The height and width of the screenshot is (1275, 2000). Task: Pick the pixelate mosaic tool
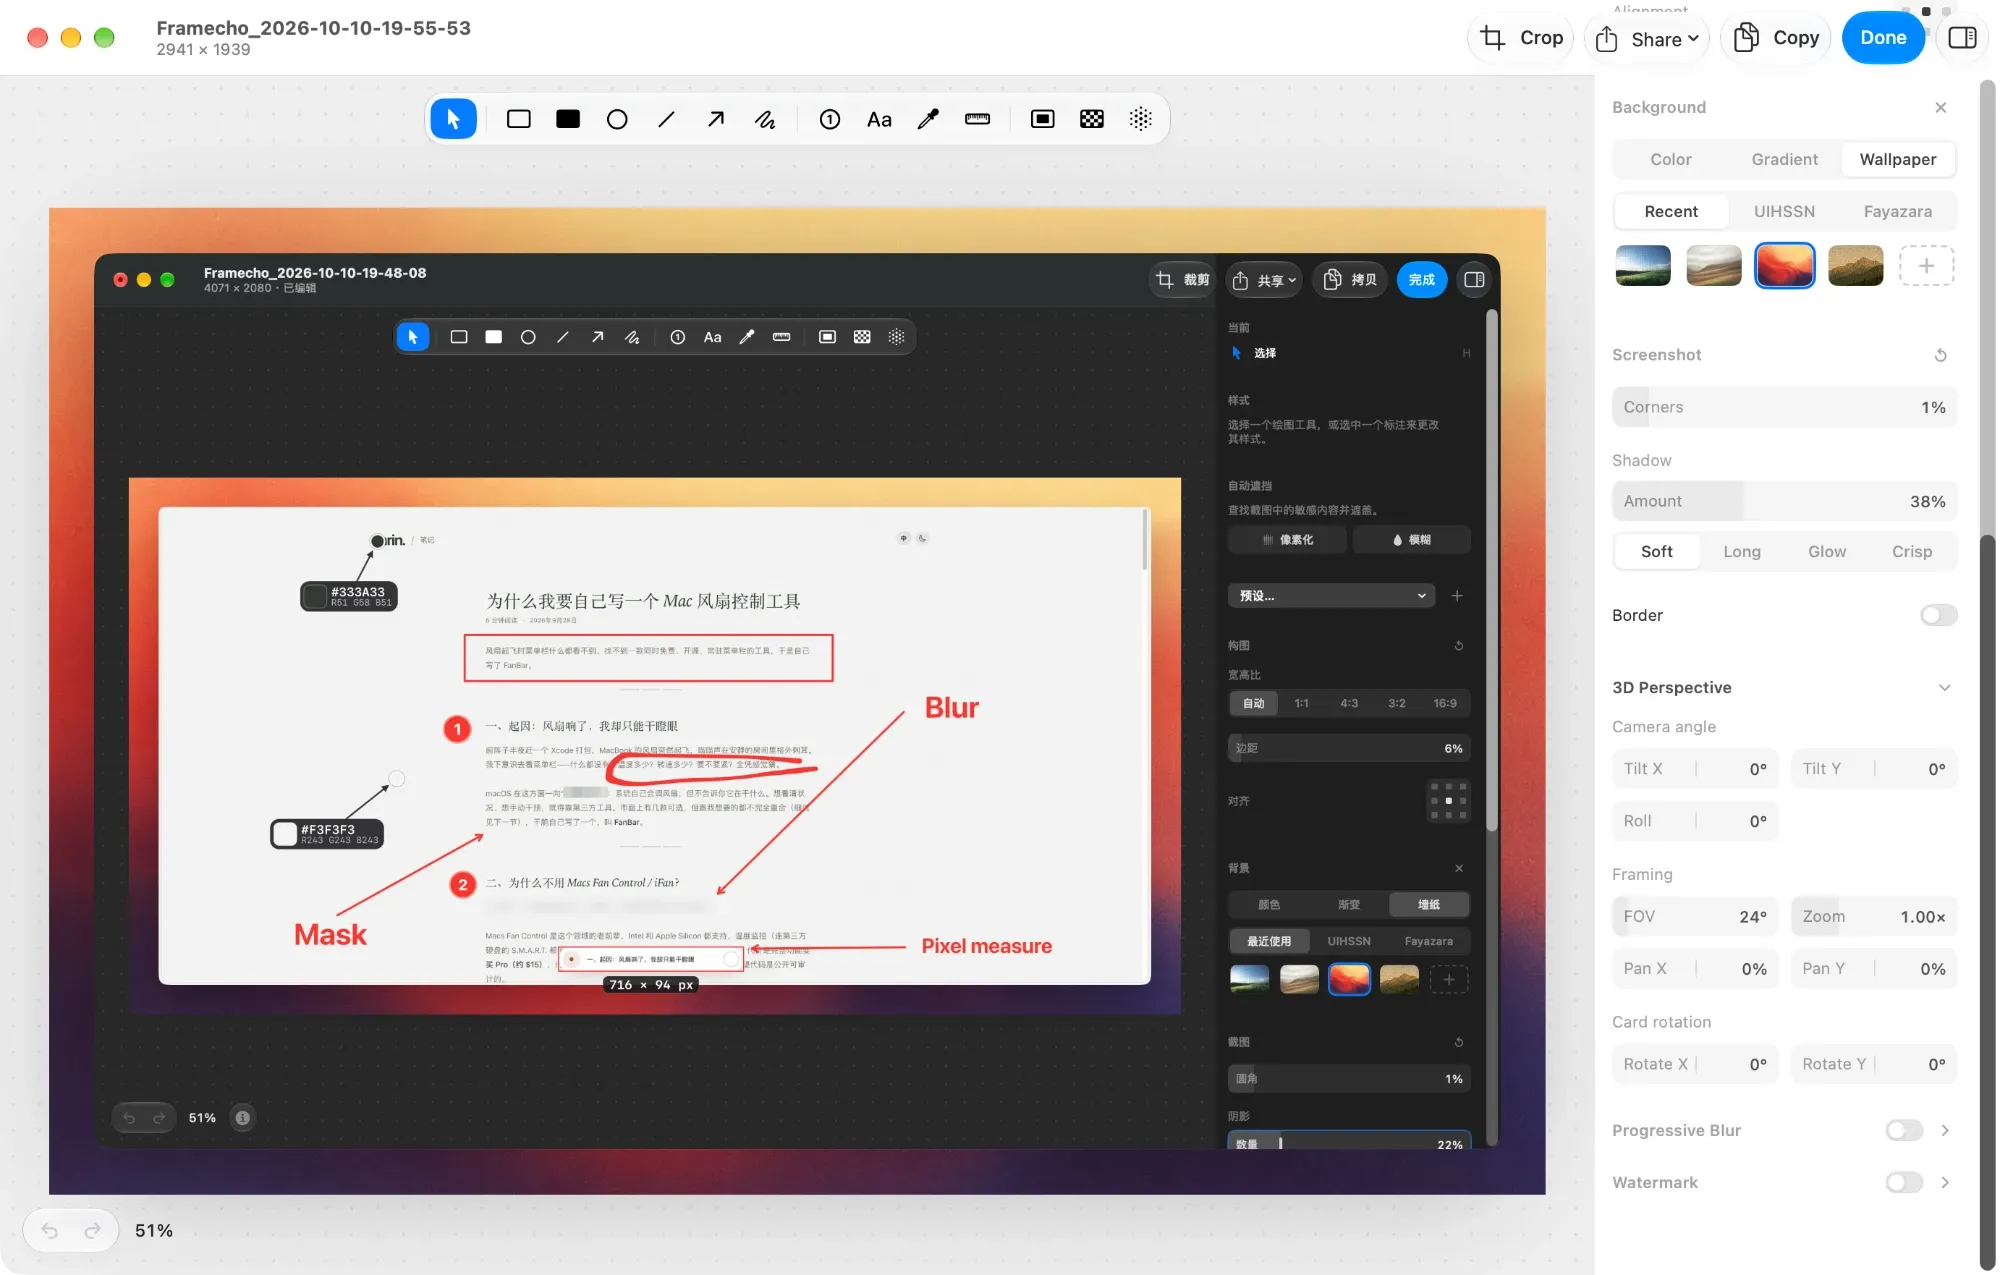[1091, 119]
